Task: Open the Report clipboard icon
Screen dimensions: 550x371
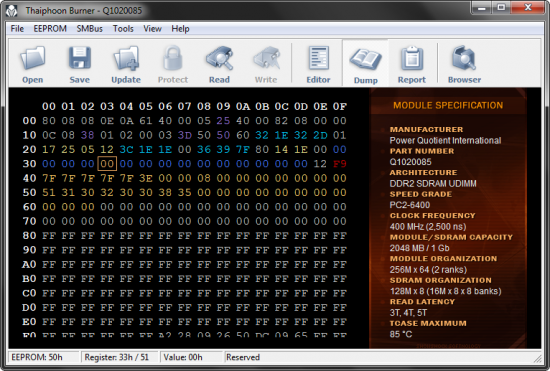Action: click(412, 58)
